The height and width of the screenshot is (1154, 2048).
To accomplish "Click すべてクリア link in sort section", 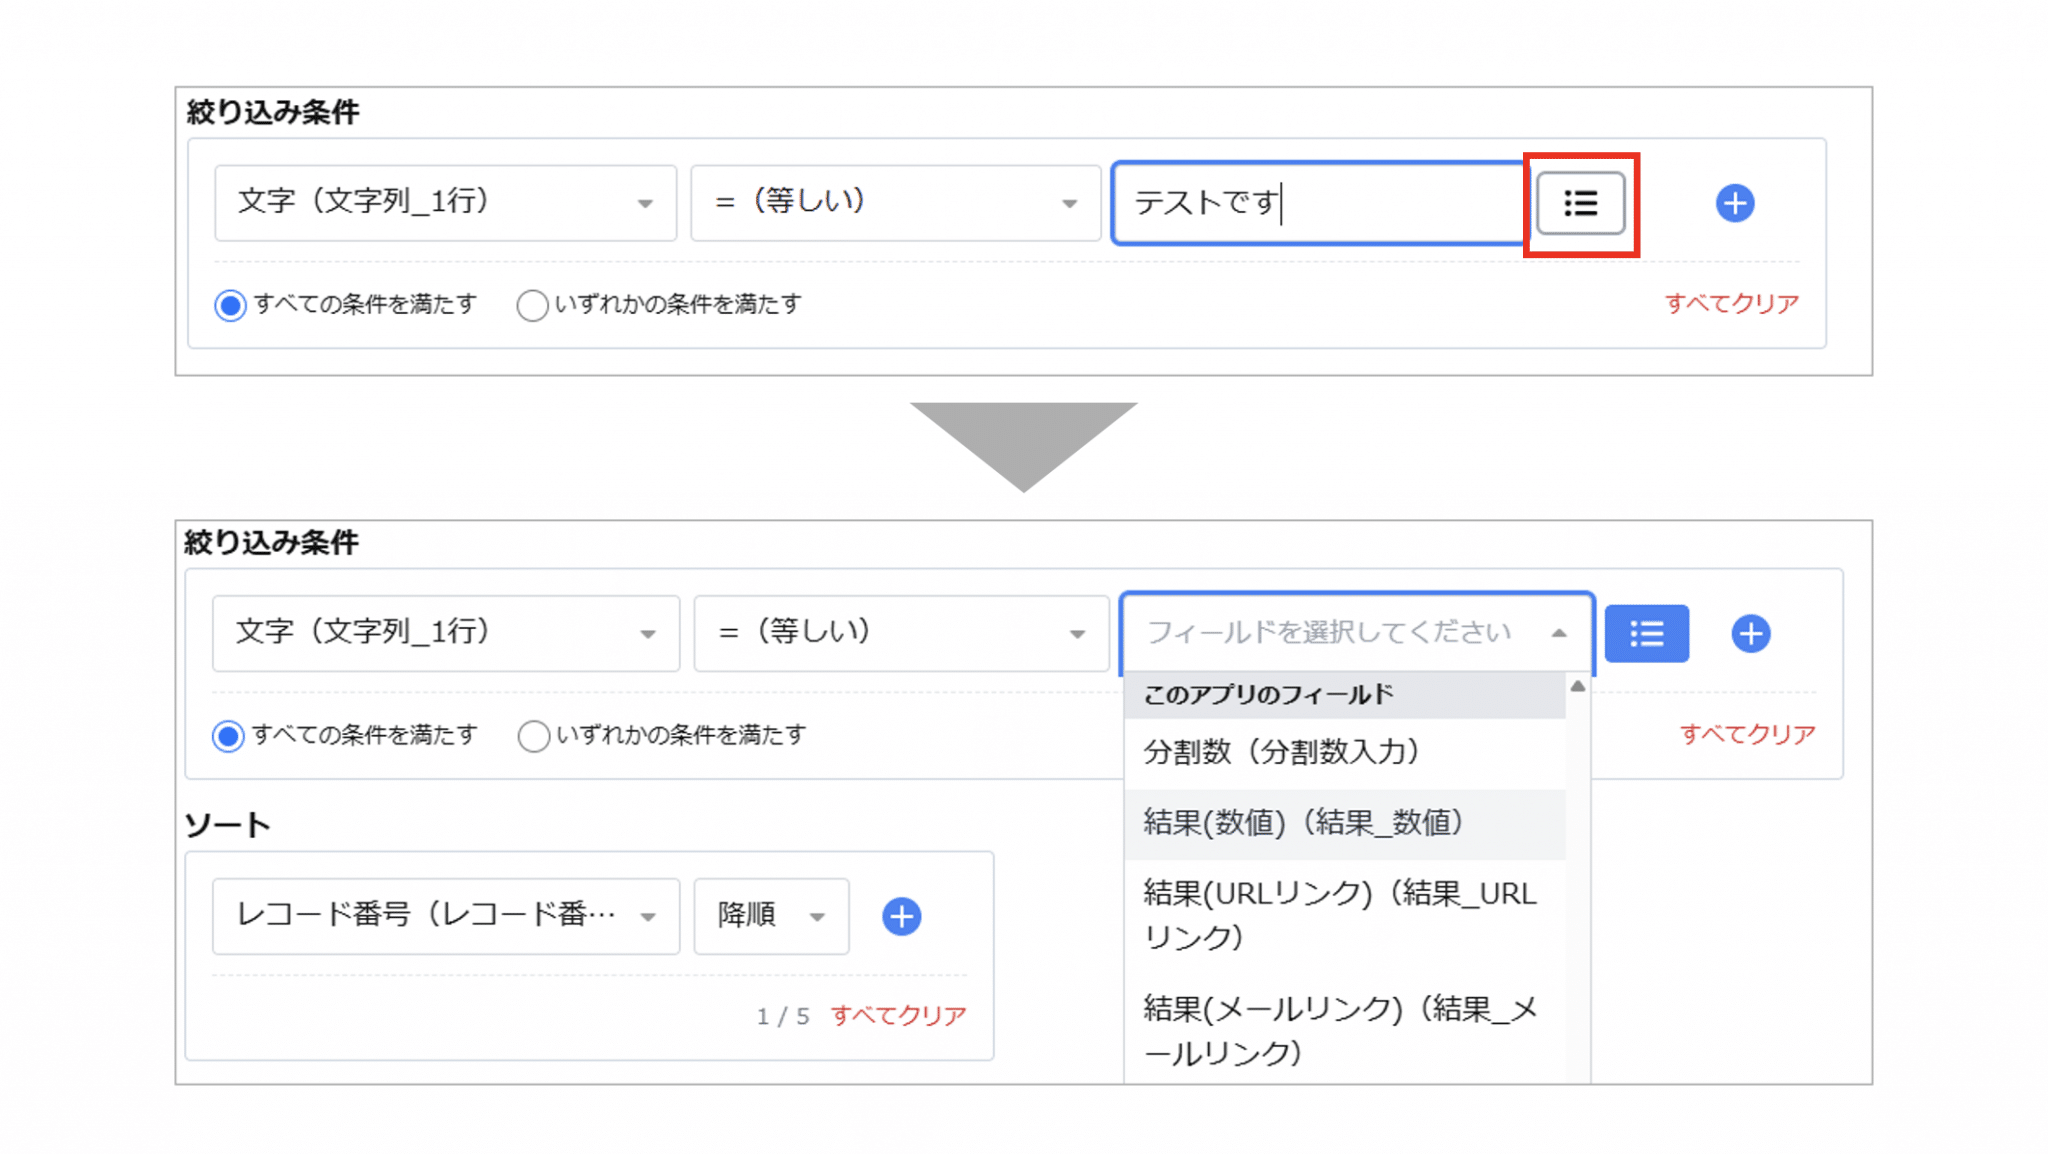I will [x=898, y=1016].
